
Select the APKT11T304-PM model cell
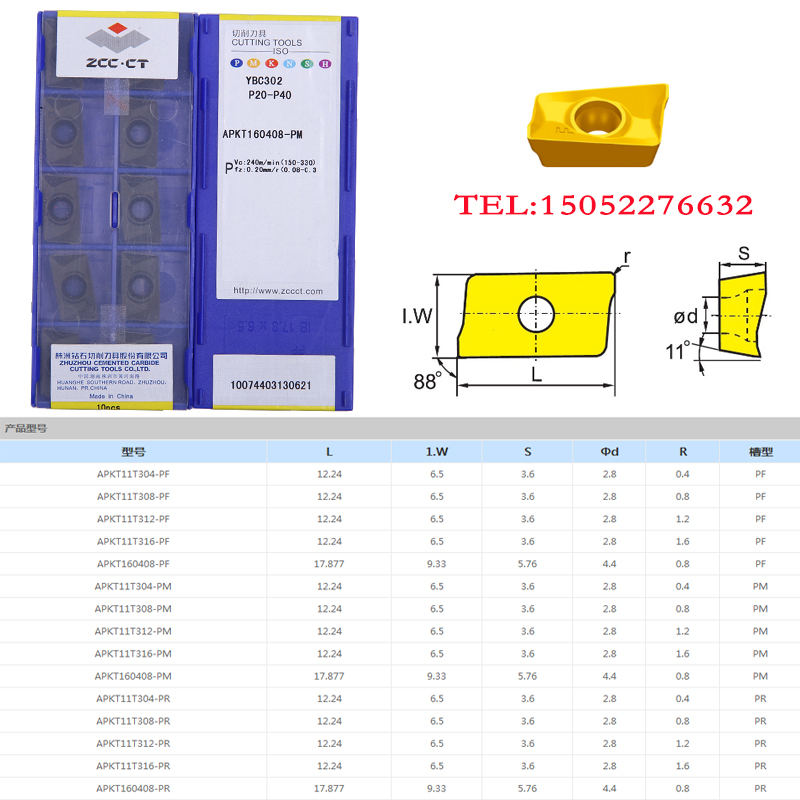pos(133,586)
